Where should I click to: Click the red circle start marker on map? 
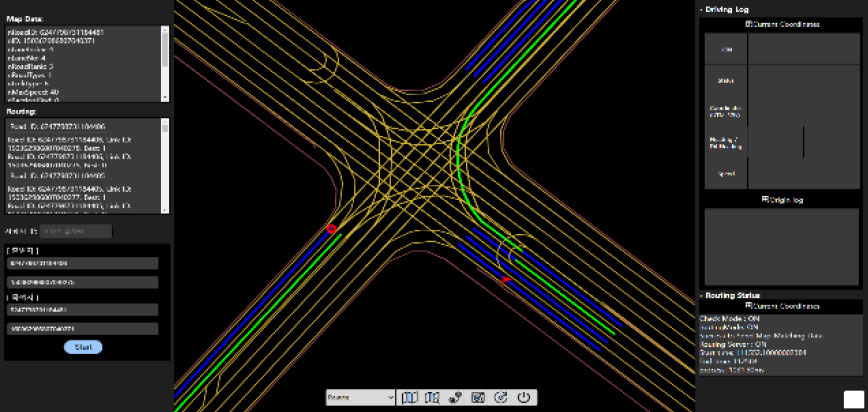click(x=331, y=229)
